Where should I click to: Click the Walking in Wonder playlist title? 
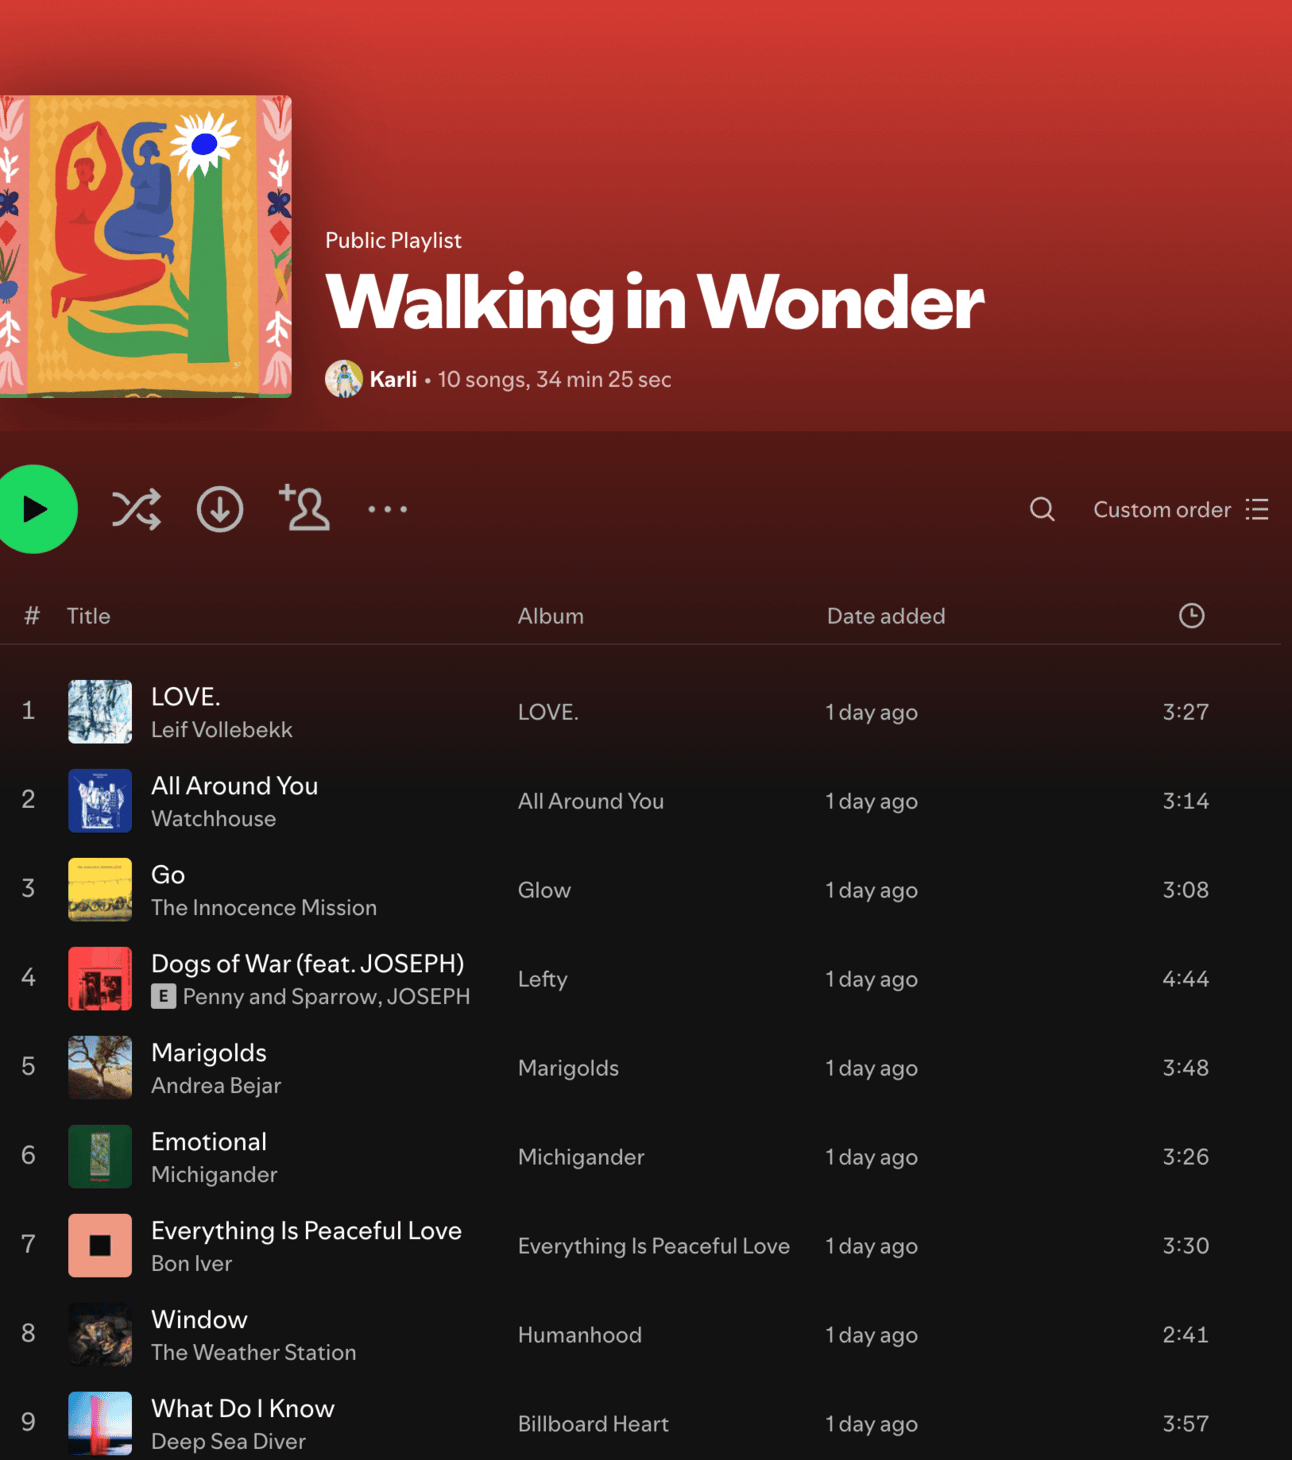pos(655,303)
